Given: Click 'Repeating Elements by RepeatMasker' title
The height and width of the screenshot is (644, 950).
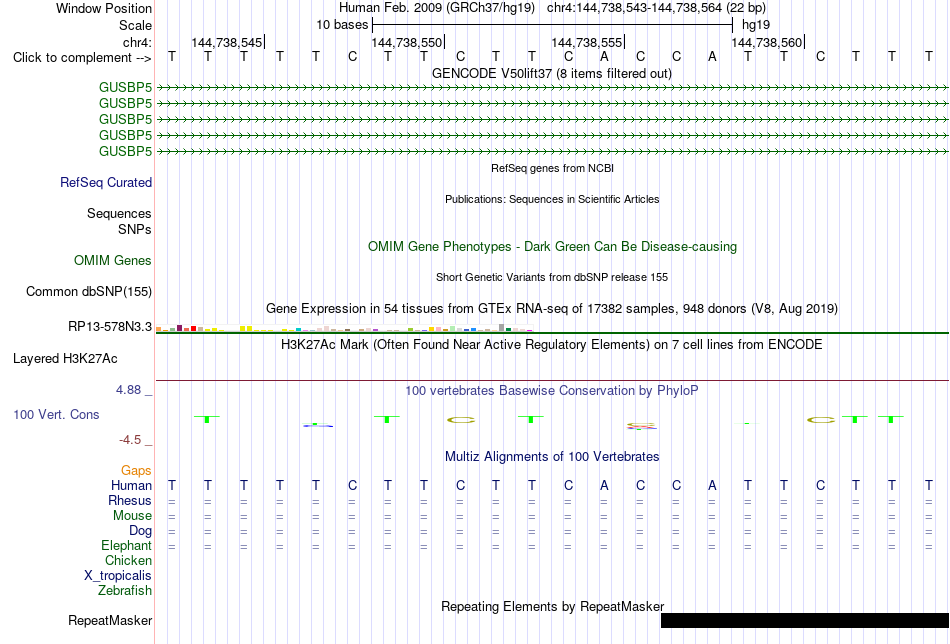Looking at the screenshot, I should click(x=553, y=606).
